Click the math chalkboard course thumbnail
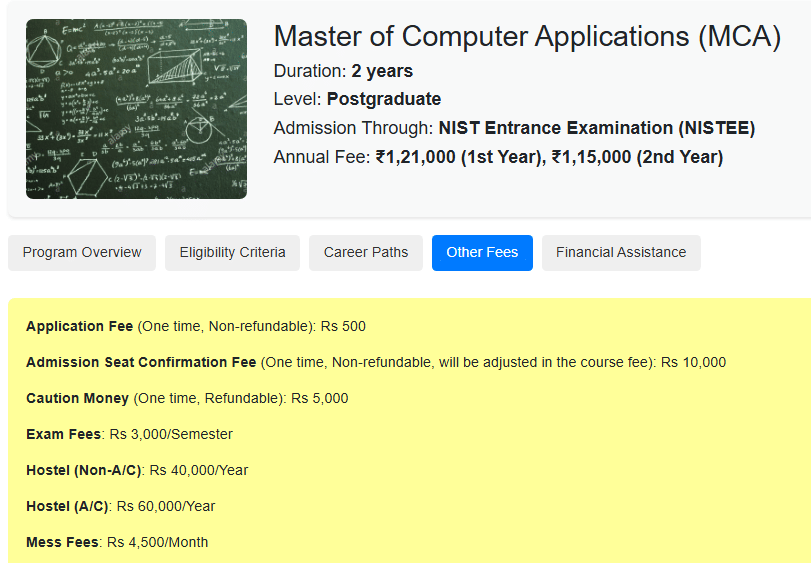Screen dimensions: 811x563 (x=136, y=109)
